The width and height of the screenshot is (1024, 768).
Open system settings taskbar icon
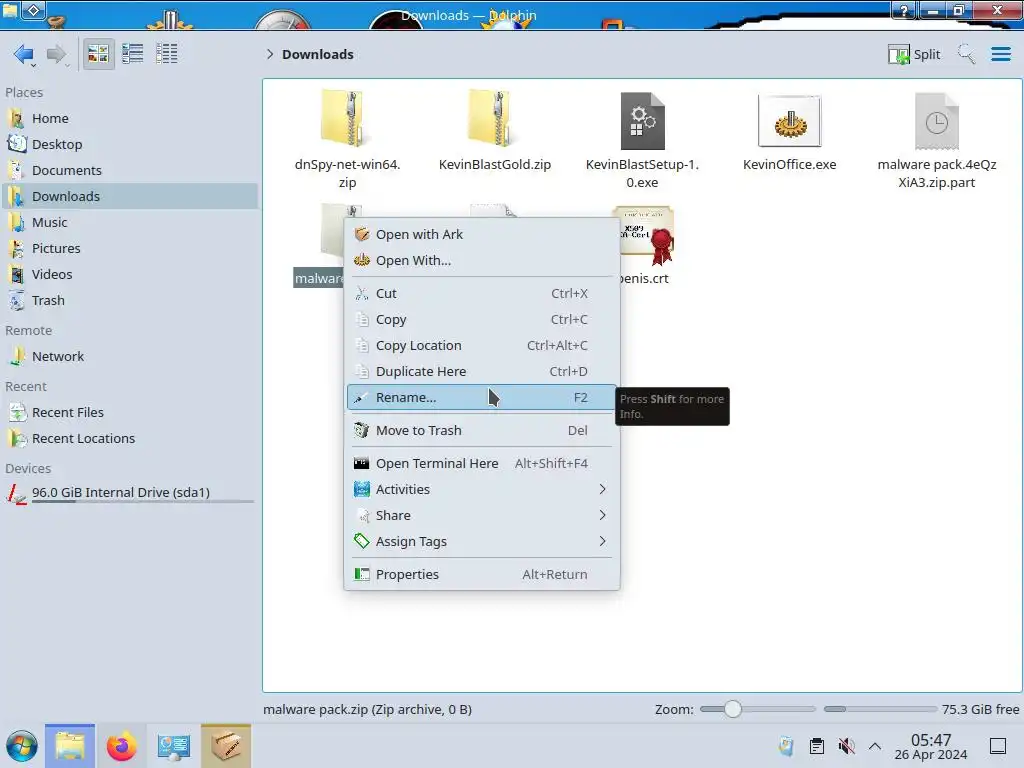(x=174, y=746)
